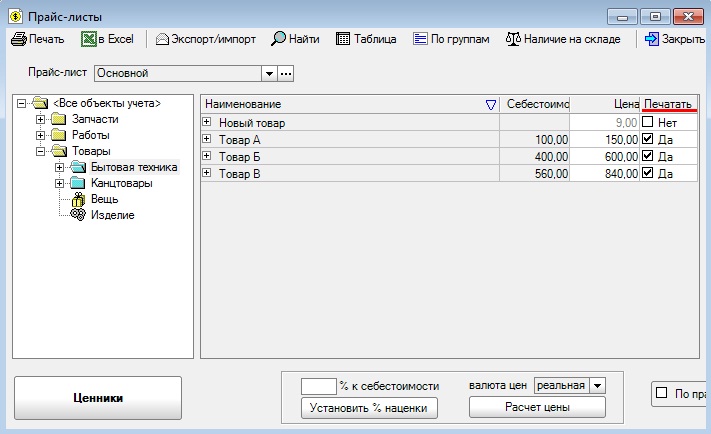The image size is (711, 434).
Task: Click the sort triangle in Наименование header
Action: pyautogui.click(x=491, y=105)
